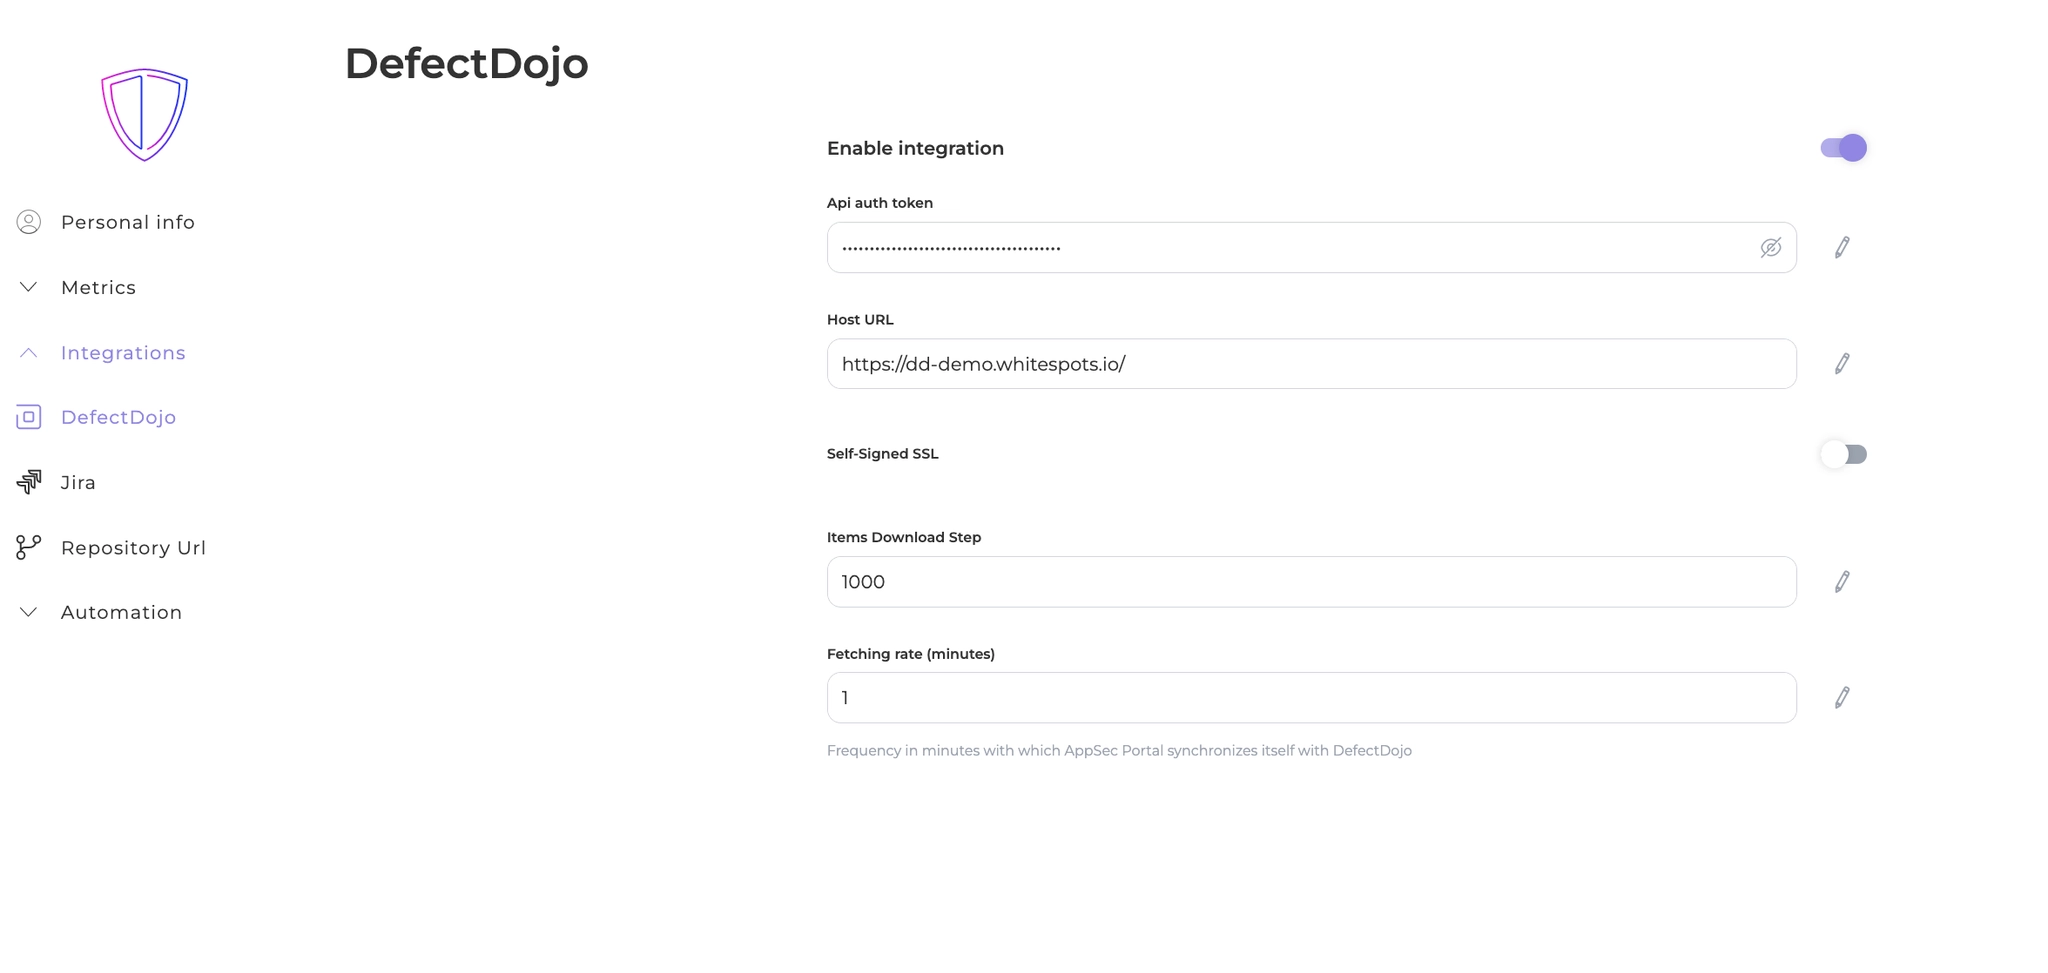Click the Repository Url branch icon

29,547
